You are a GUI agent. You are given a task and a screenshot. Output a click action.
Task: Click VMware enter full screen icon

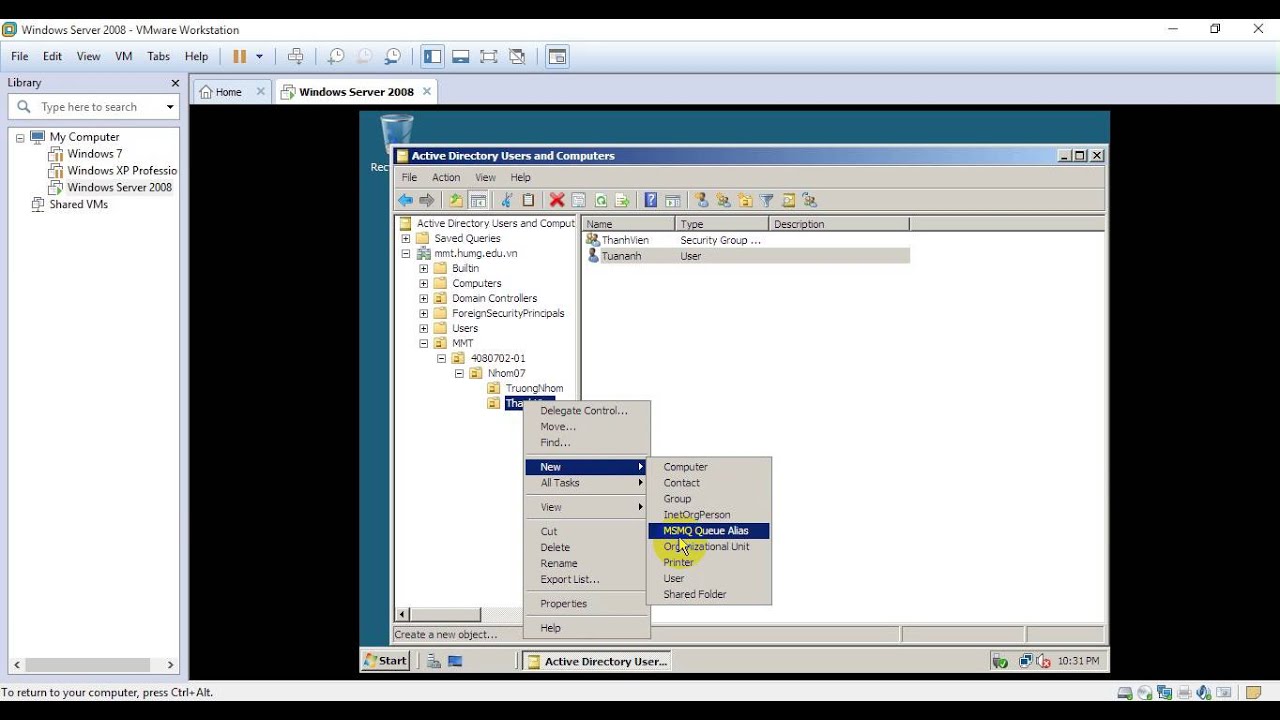tap(489, 57)
